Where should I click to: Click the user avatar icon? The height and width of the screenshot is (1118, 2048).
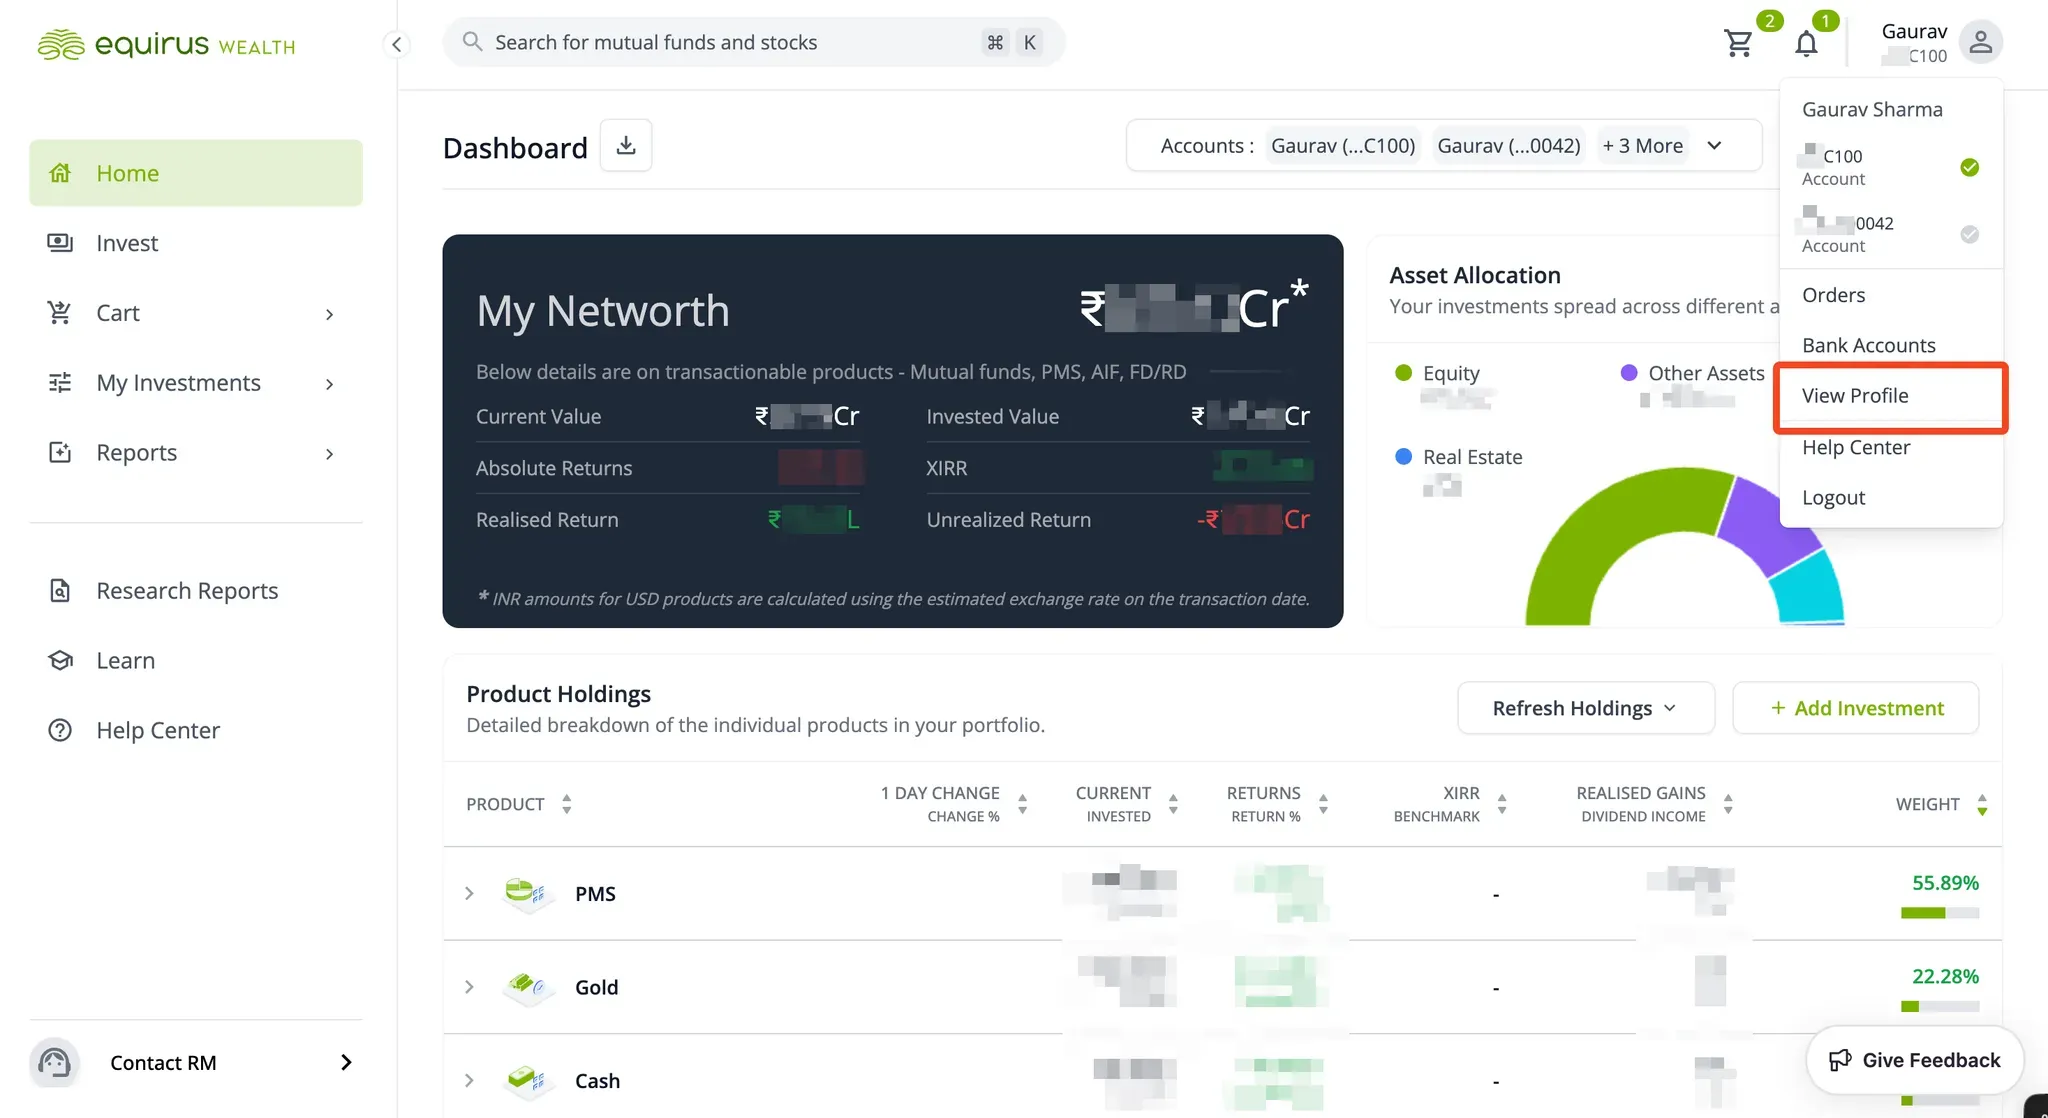tap(1980, 42)
